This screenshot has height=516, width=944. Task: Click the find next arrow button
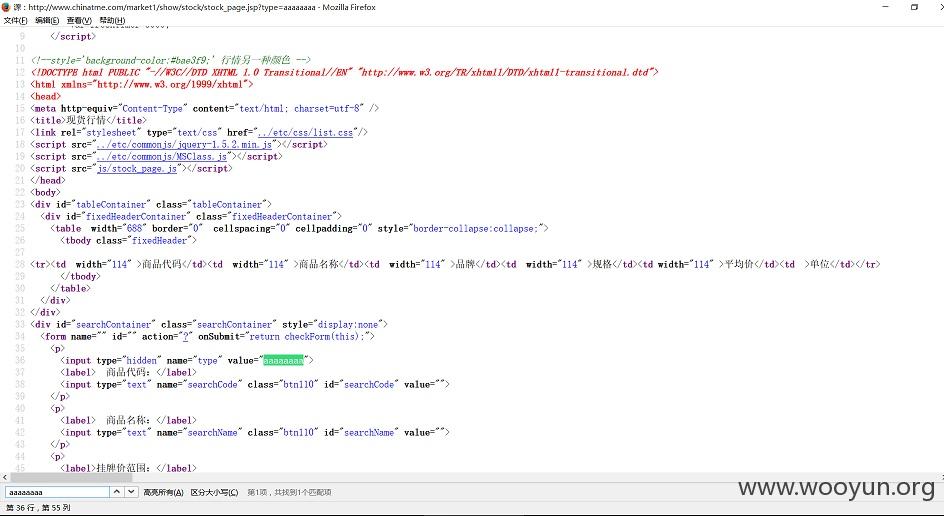[x=131, y=492]
